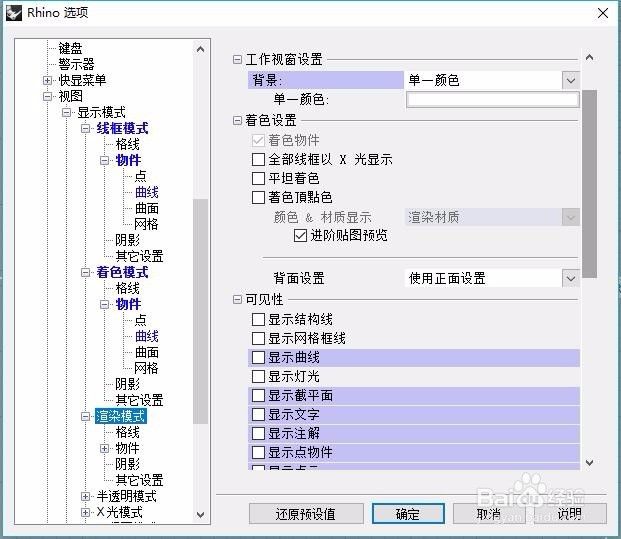Image resolution: width=621 pixels, height=539 pixels.
Task: Collapse the 可见性 section
Action: tap(237, 299)
